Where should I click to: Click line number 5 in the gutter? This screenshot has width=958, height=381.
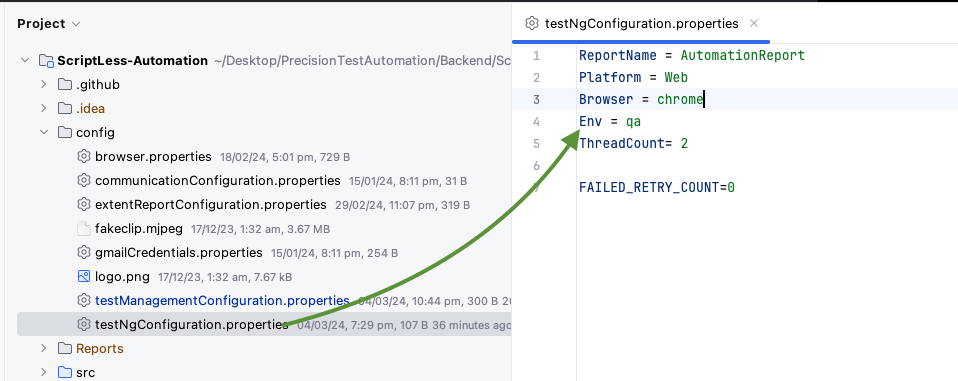click(x=536, y=143)
